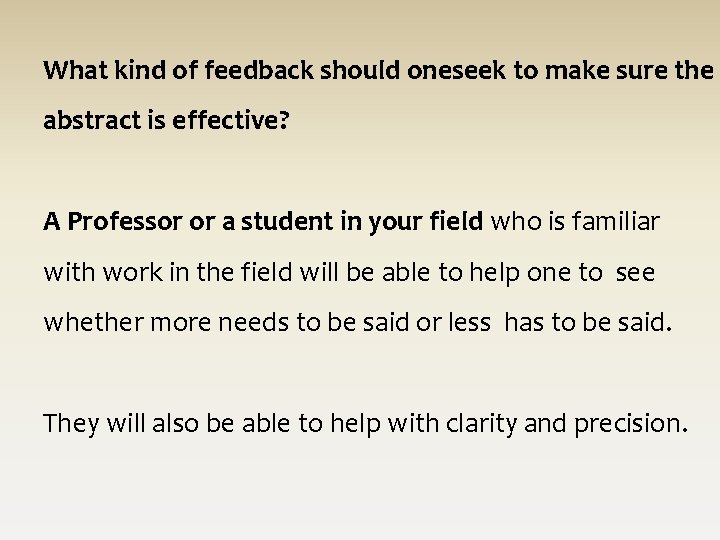The image size is (720, 540).
Task: Click 'abstract is effective?' heading line
Action: click(x=166, y=120)
